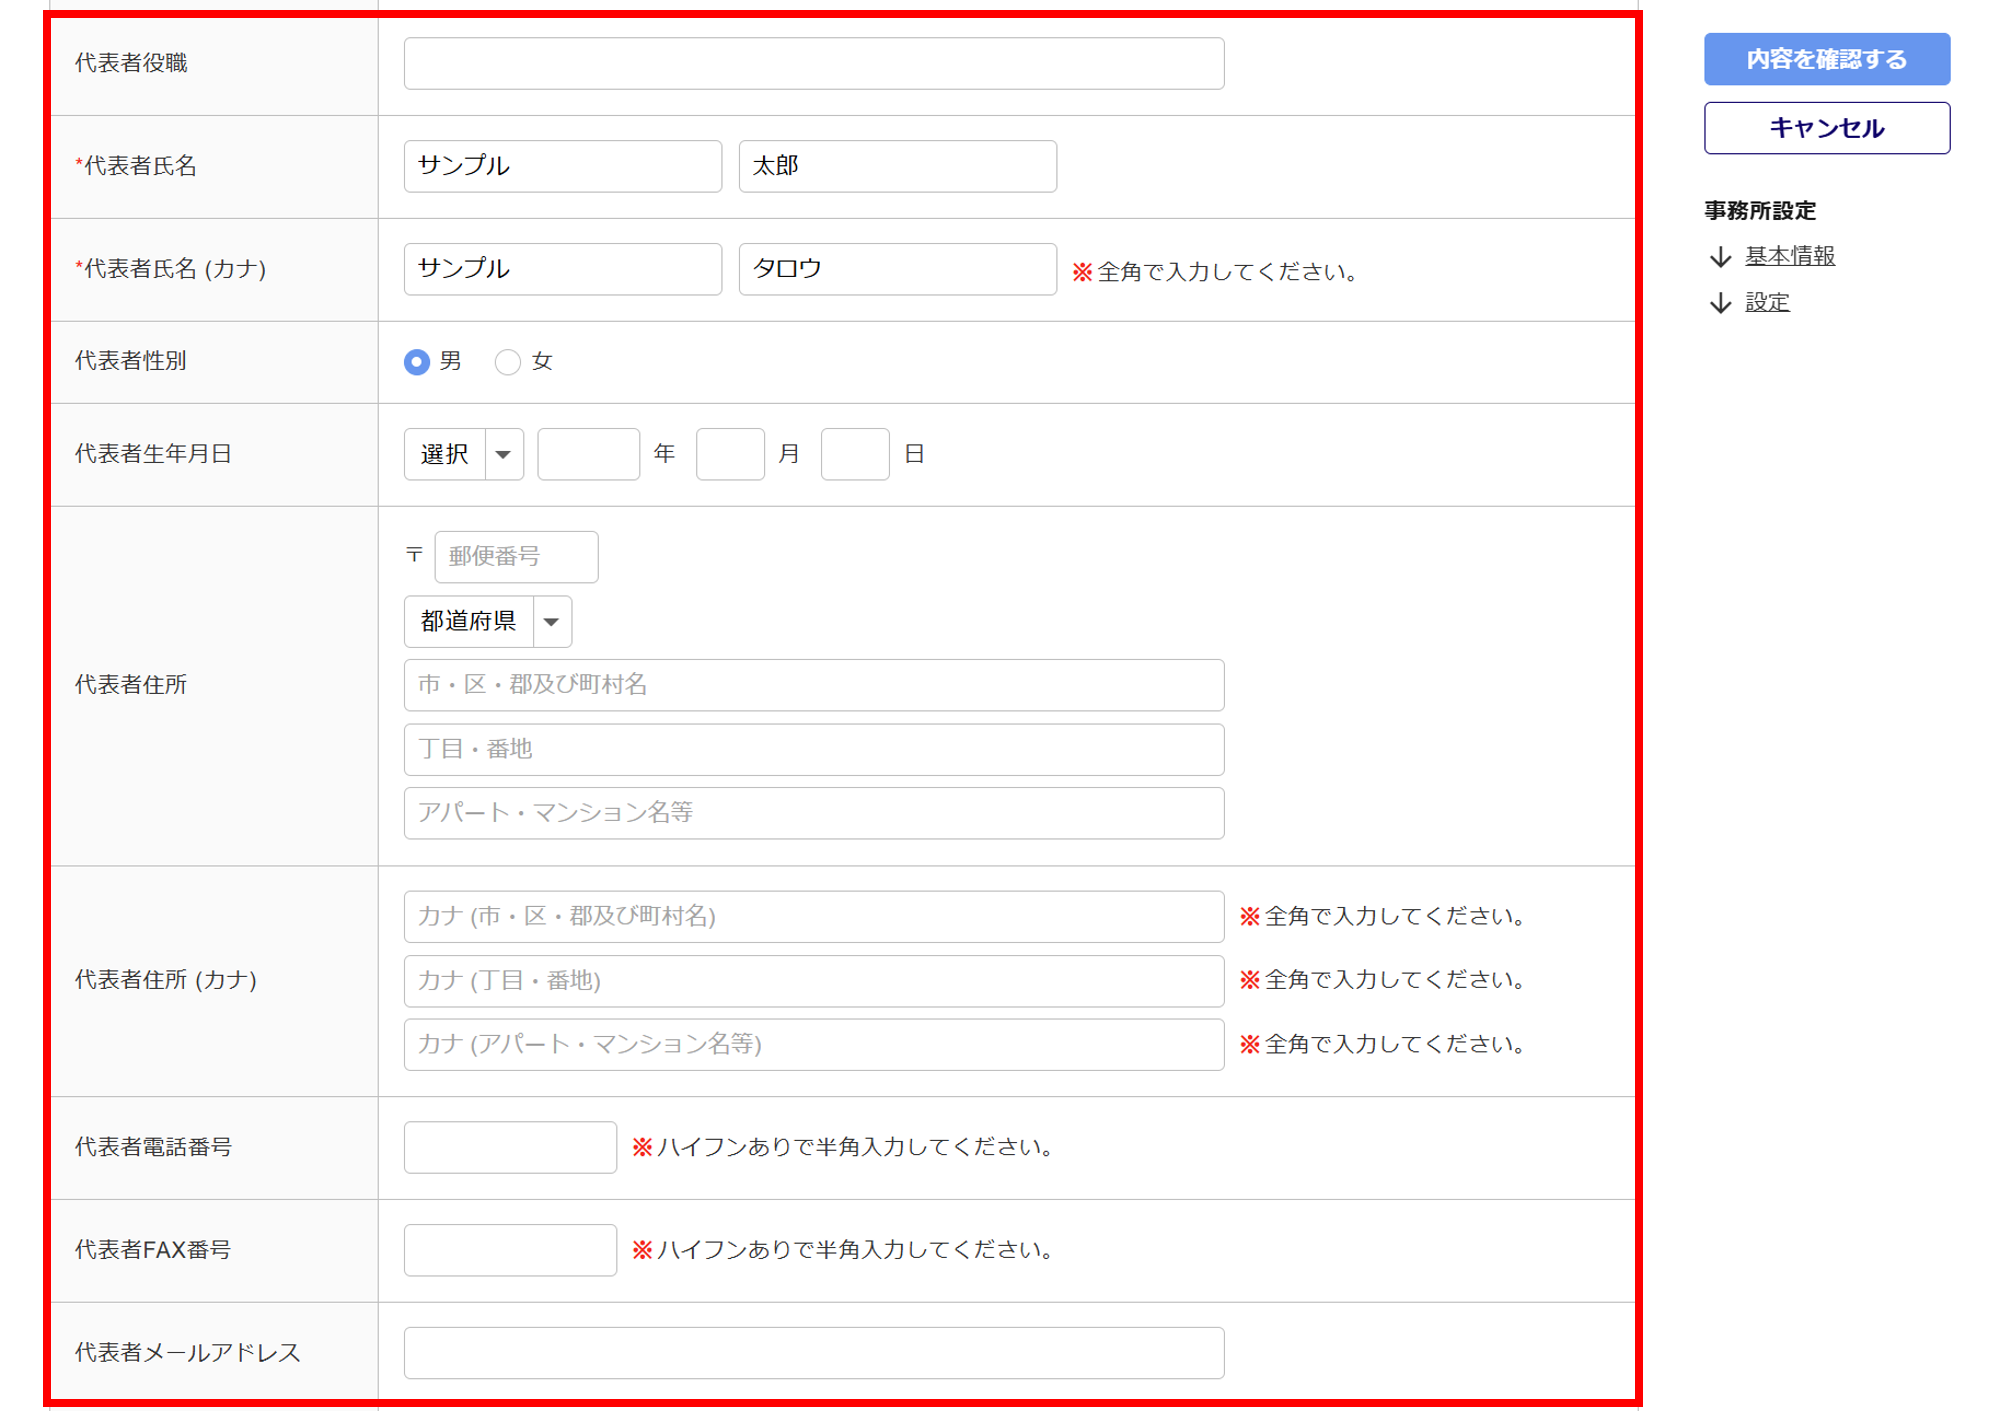The height and width of the screenshot is (1411, 2000).
Task: Click the birth year input before 年
Action: (588, 454)
